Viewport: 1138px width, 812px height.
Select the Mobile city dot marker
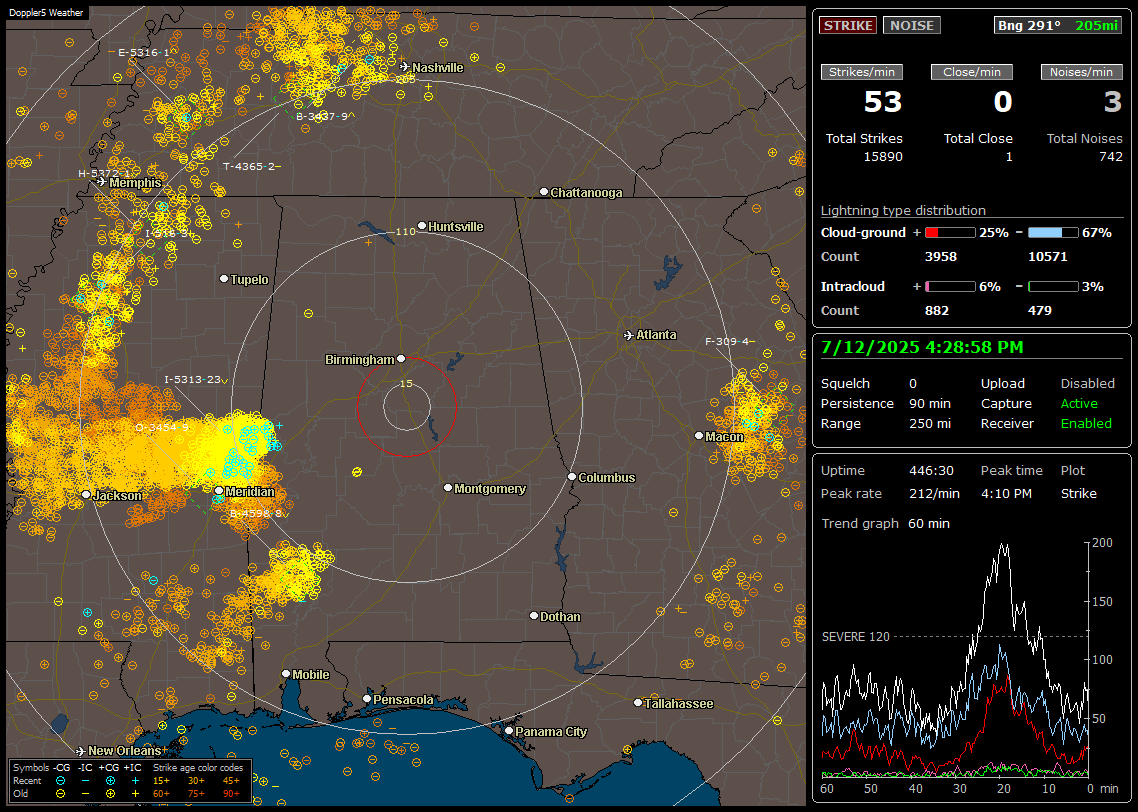point(286,674)
